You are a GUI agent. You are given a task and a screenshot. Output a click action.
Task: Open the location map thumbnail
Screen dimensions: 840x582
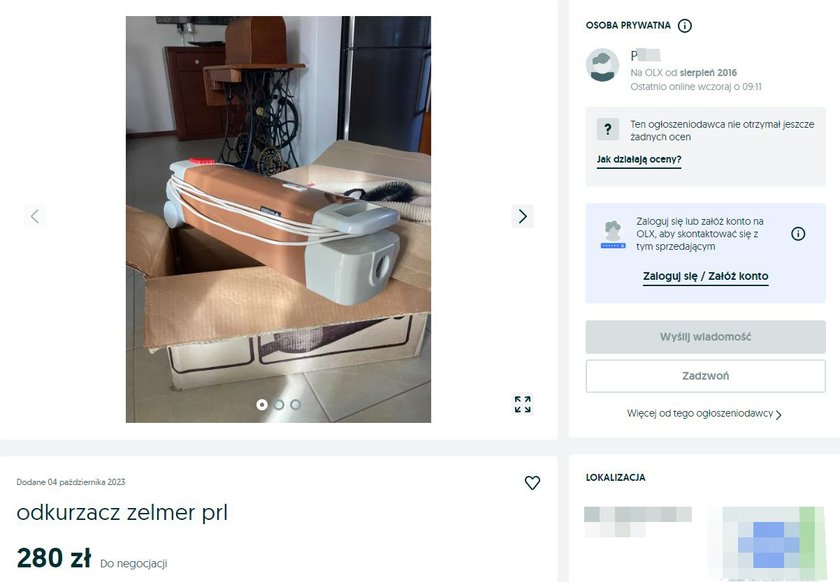pos(774,541)
